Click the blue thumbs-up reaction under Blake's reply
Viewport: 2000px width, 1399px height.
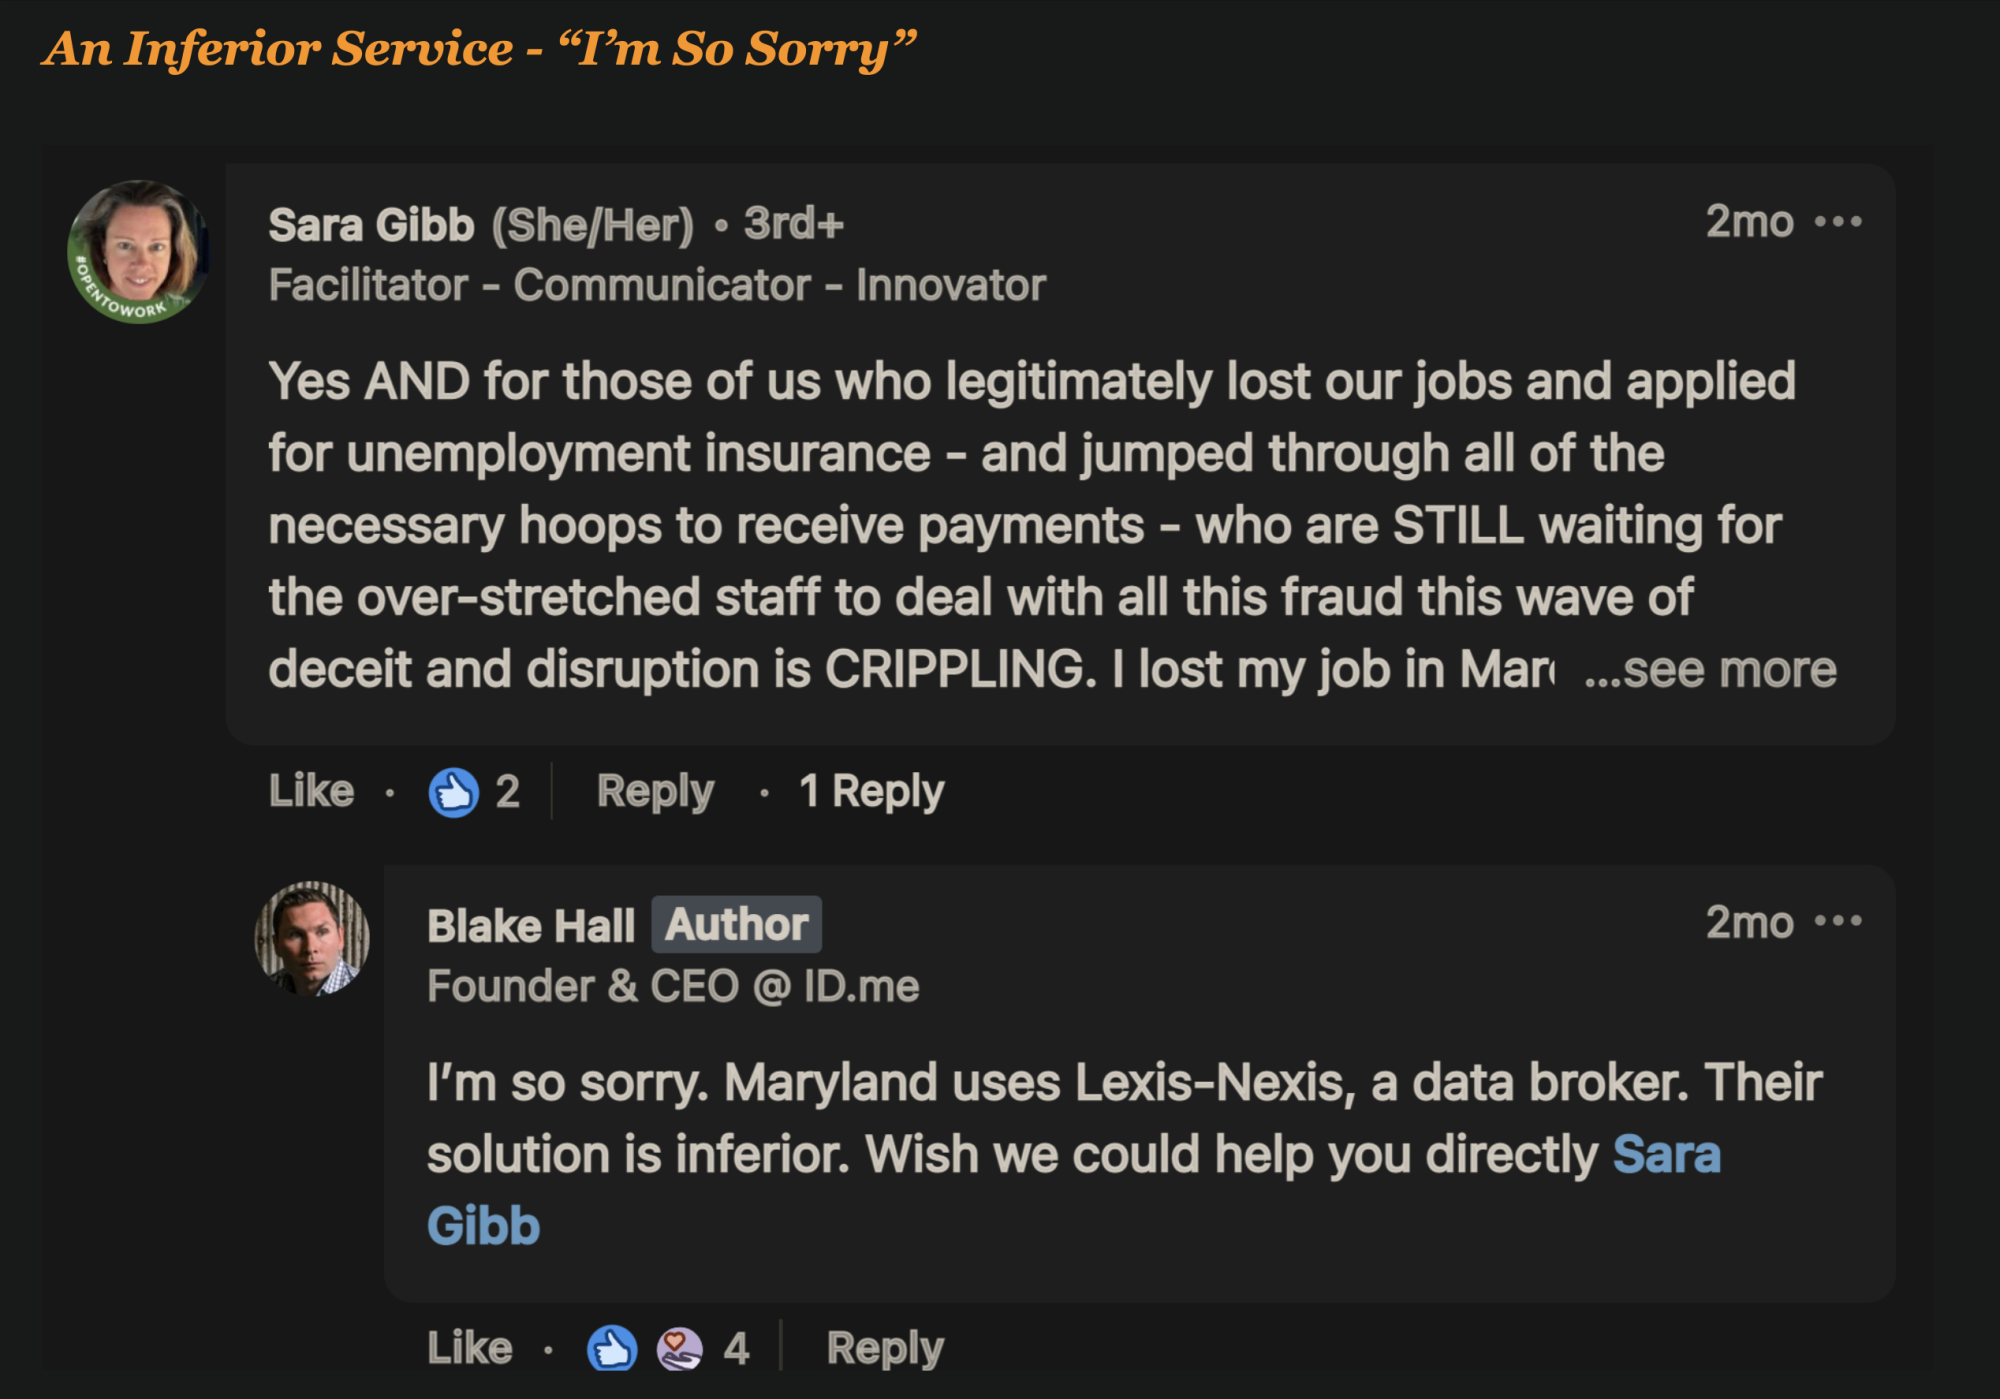tap(612, 1348)
